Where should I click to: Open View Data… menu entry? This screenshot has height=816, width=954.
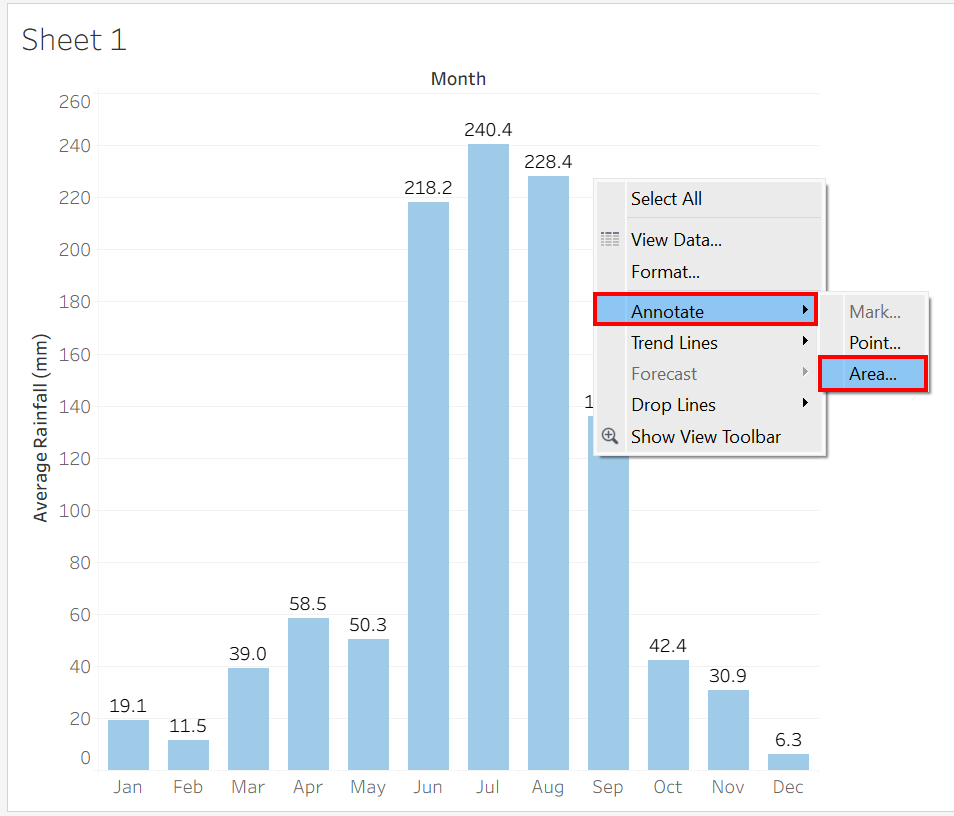709,240
